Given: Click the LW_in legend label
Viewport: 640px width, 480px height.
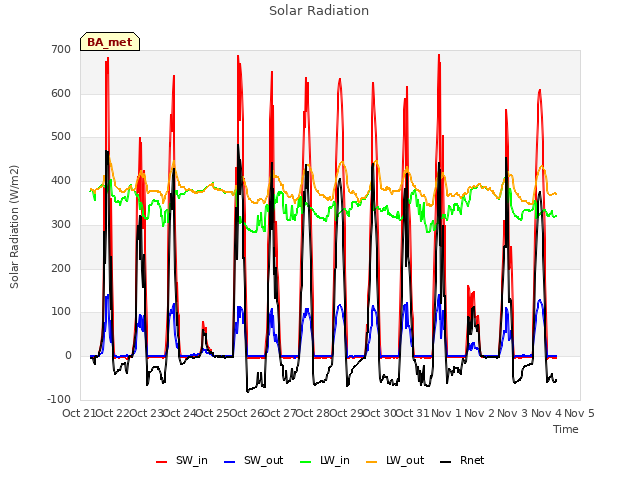Looking at the screenshot, I should click(x=335, y=460).
